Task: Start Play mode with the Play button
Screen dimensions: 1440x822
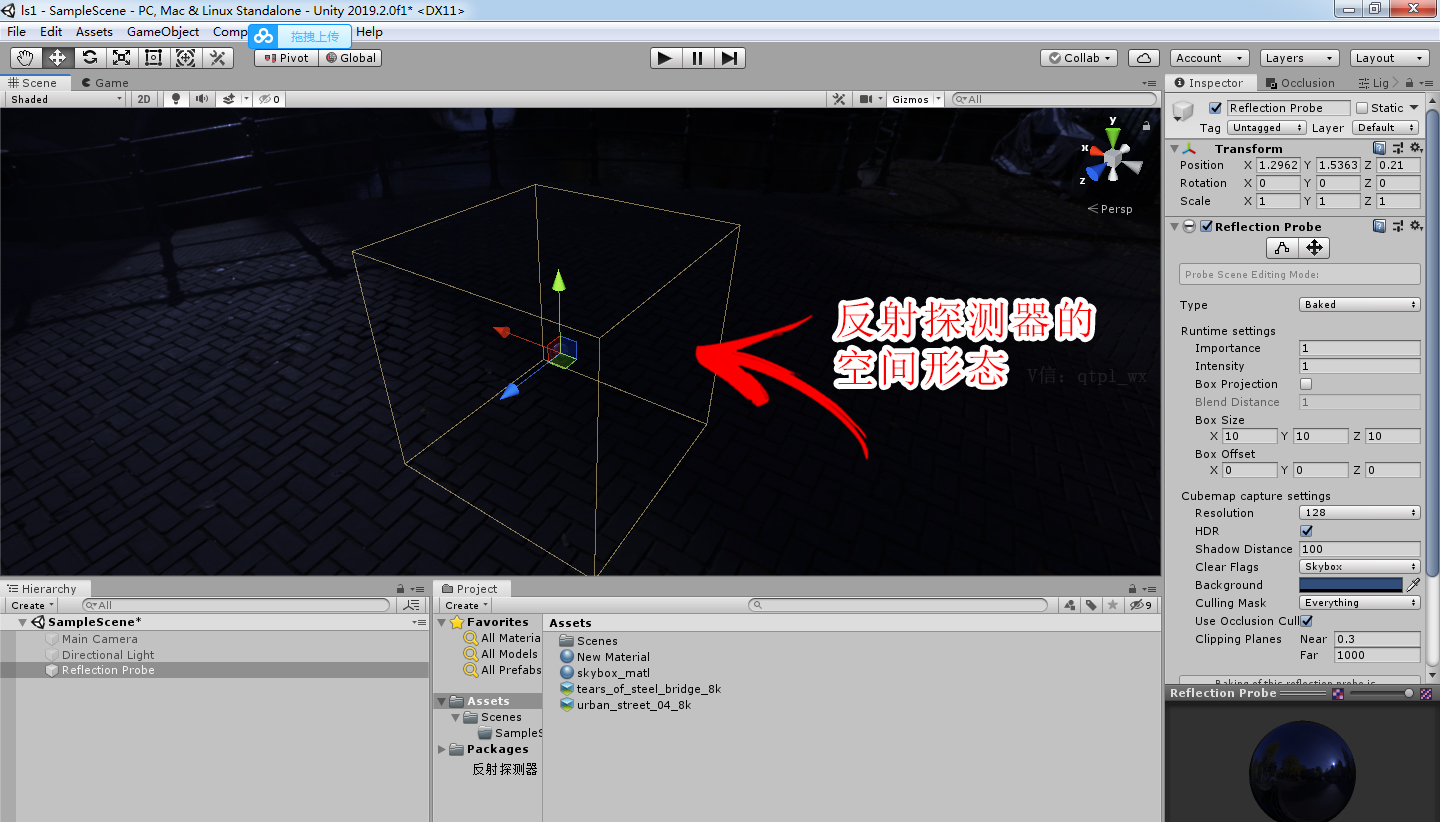Action: (x=665, y=58)
